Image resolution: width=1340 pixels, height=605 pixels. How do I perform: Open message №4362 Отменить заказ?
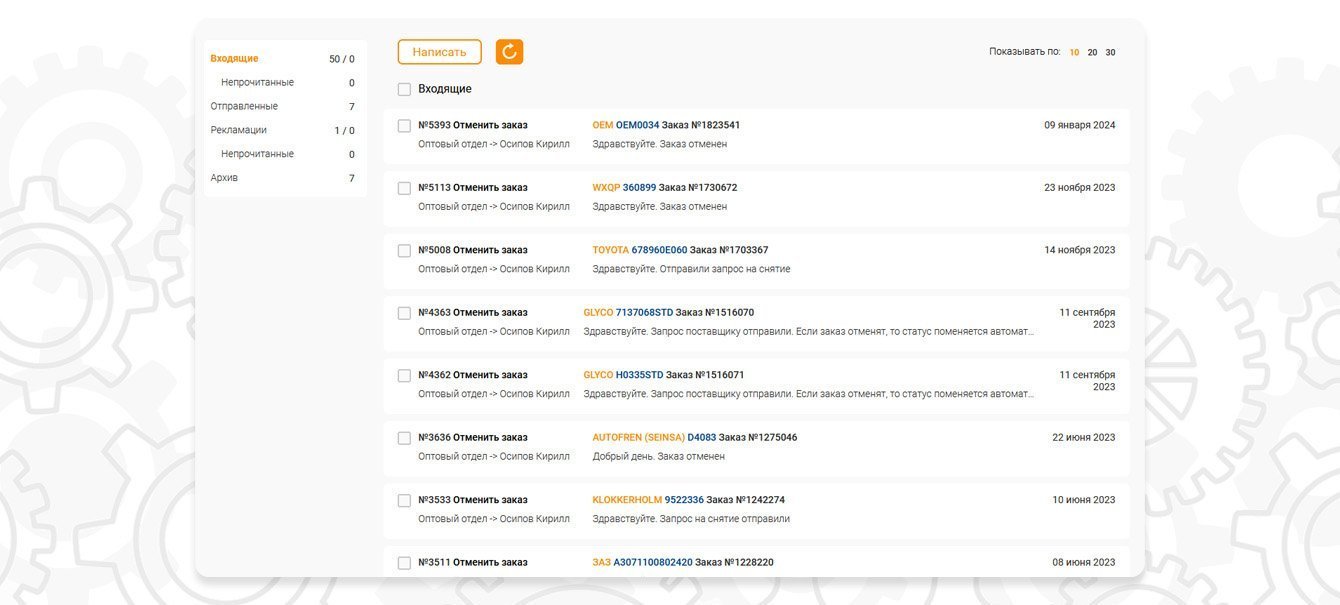tap(473, 375)
